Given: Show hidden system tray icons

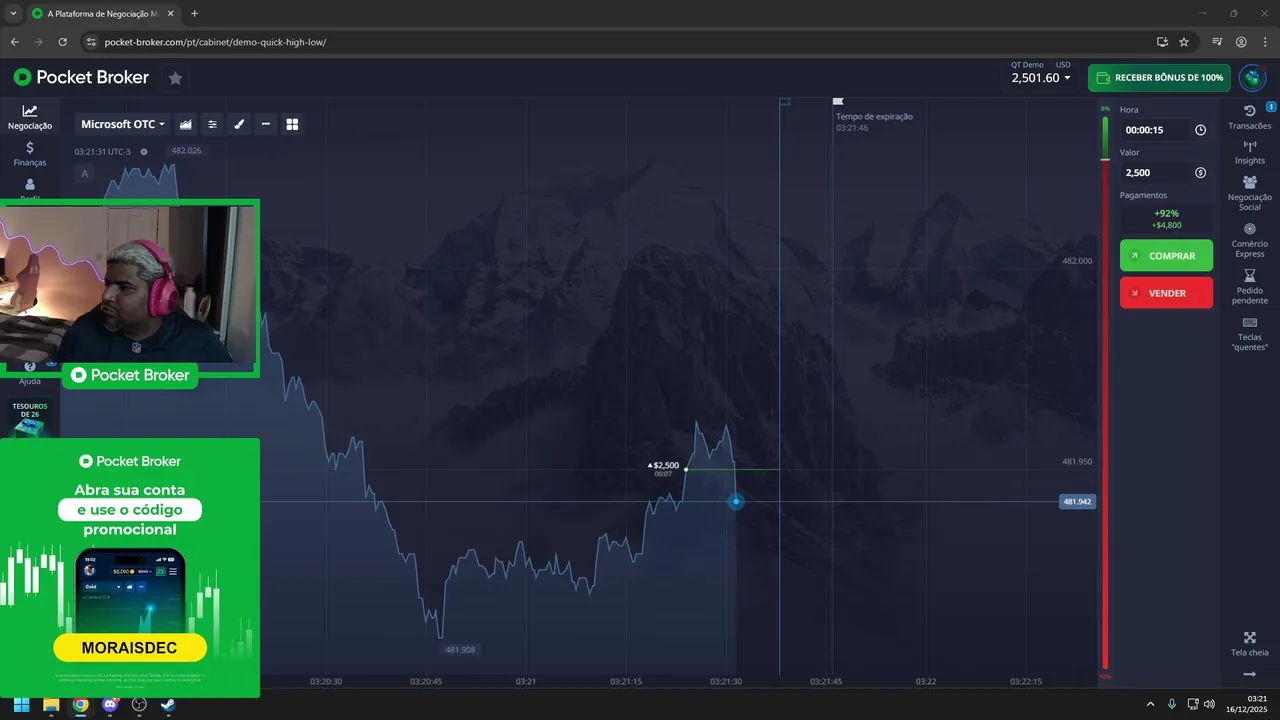Looking at the screenshot, I should [1150, 704].
